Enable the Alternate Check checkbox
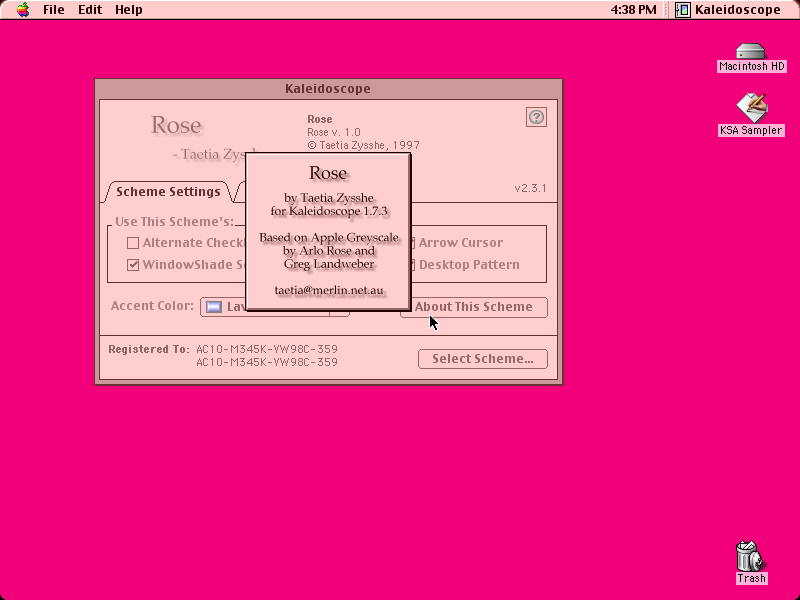This screenshot has height=600, width=800. [133, 243]
